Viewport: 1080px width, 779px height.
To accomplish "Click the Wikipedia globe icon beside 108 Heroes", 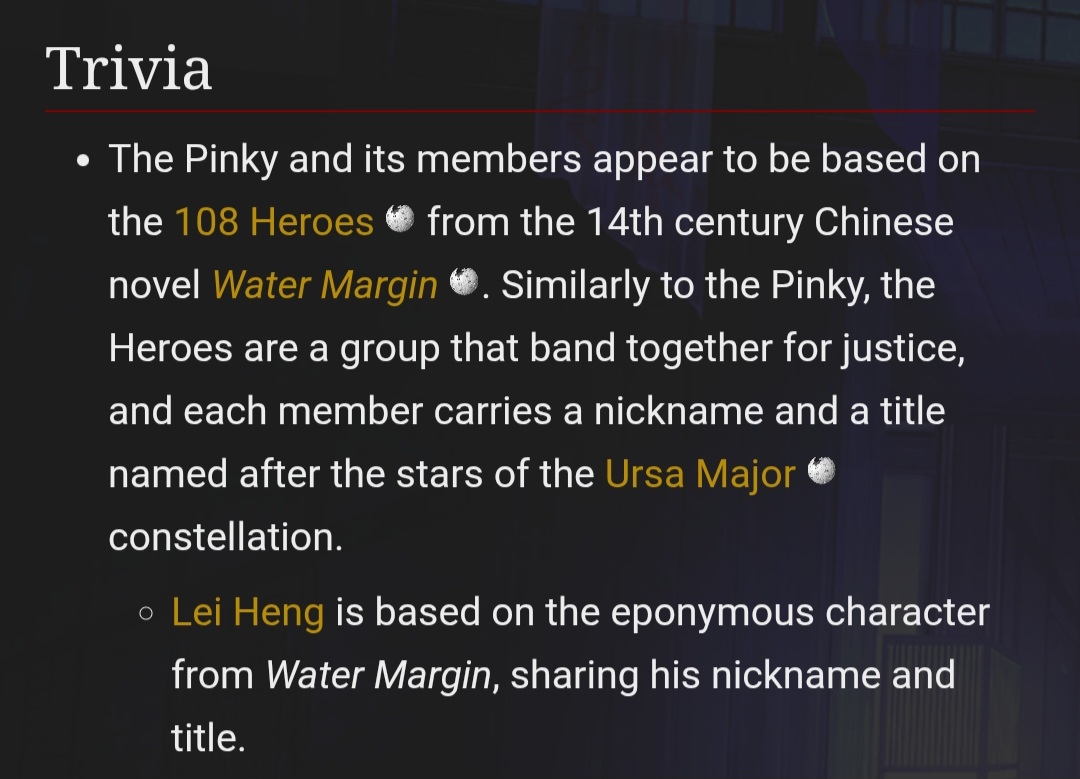I will coord(400,219).
